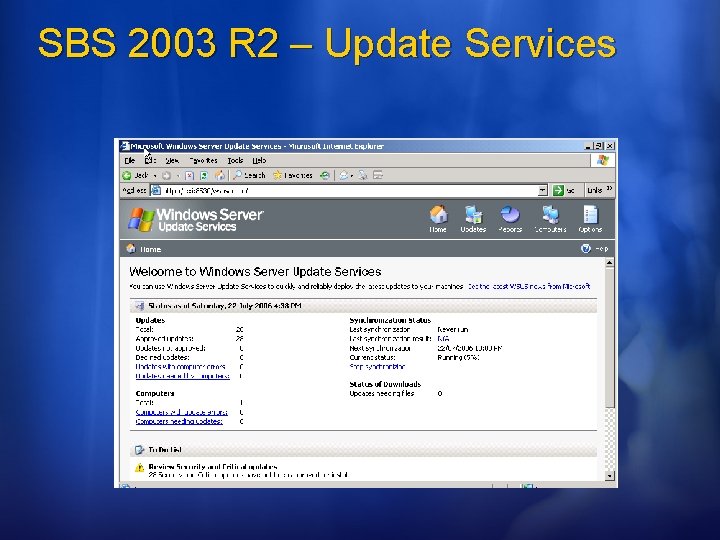Click the Stop synchronization link

tap(377, 366)
